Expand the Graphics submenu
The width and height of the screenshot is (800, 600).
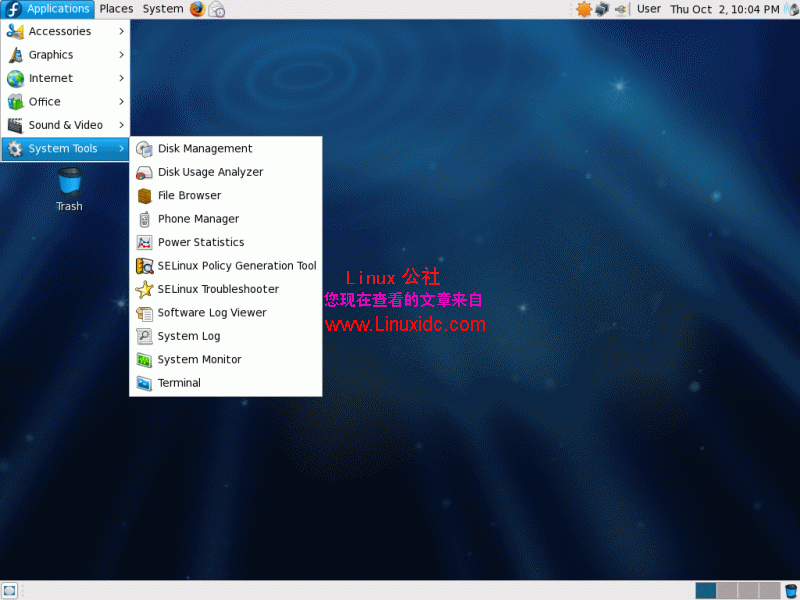click(58, 54)
